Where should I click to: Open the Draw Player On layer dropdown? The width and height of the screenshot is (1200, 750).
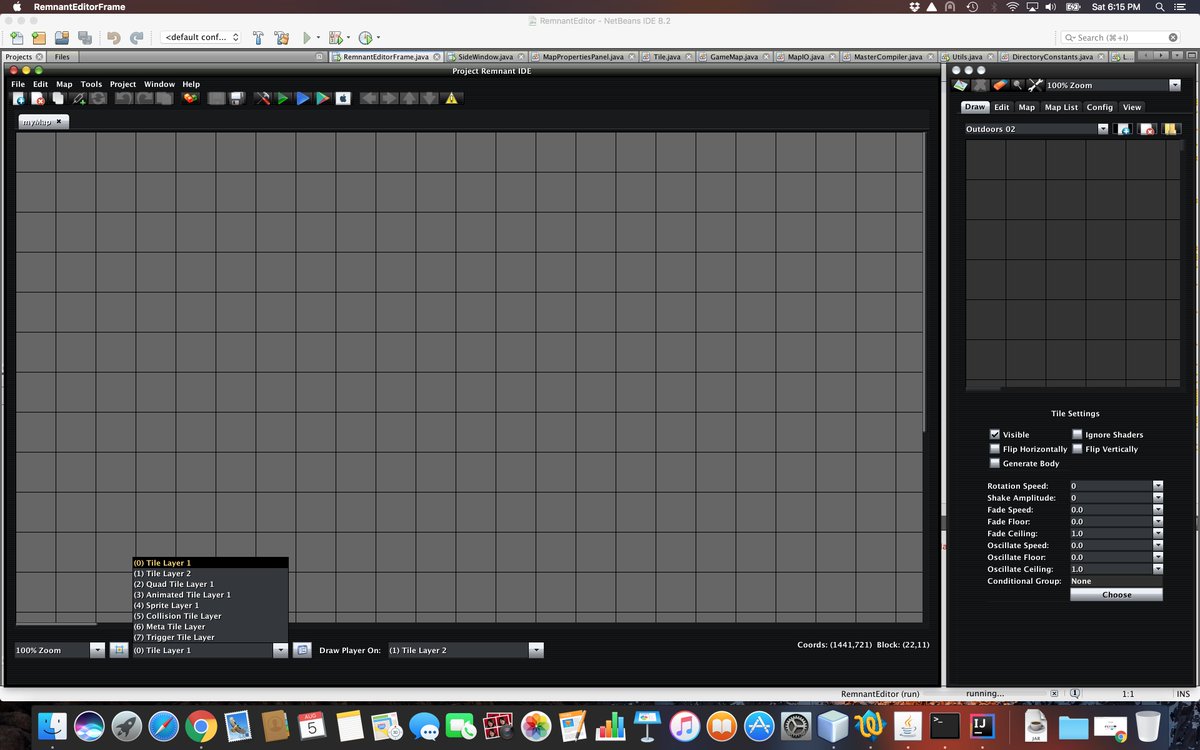(x=537, y=649)
